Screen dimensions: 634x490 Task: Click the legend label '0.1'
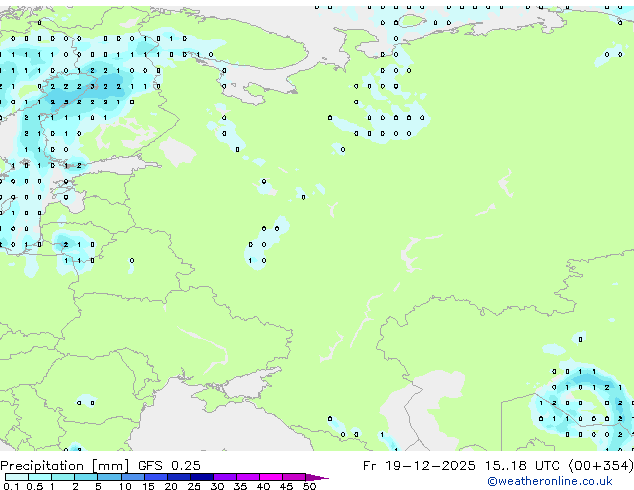[12, 486]
